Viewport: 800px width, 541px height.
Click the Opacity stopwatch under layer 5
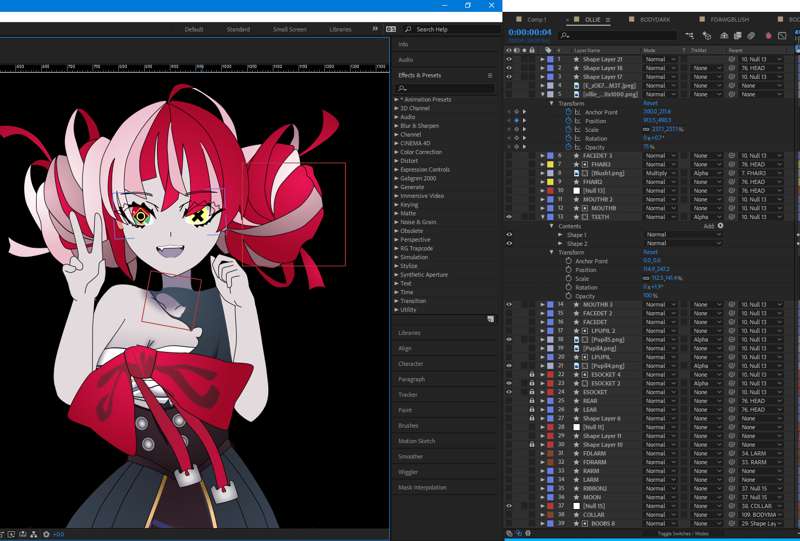(567, 147)
